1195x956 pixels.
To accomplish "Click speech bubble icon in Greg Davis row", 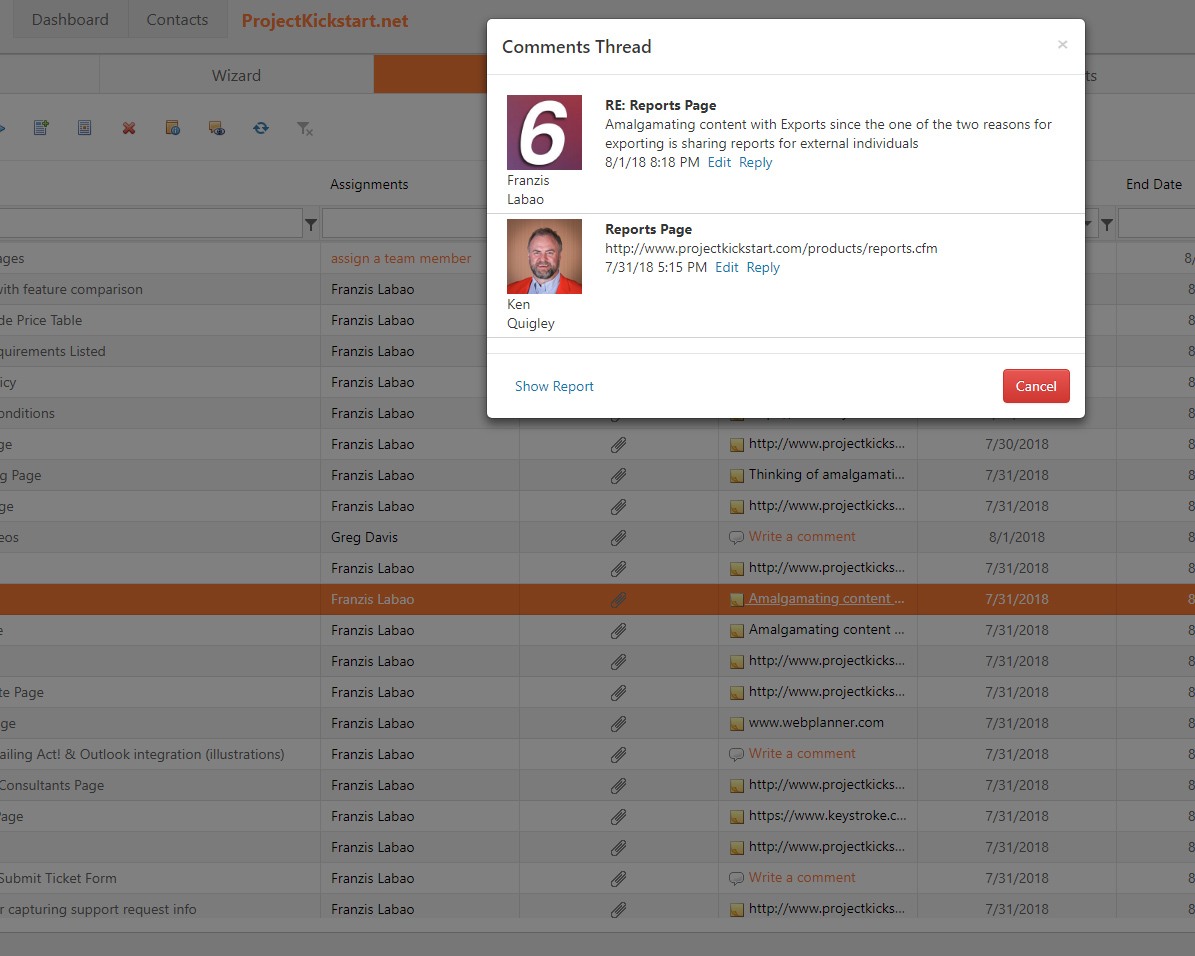I will (x=736, y=537).
